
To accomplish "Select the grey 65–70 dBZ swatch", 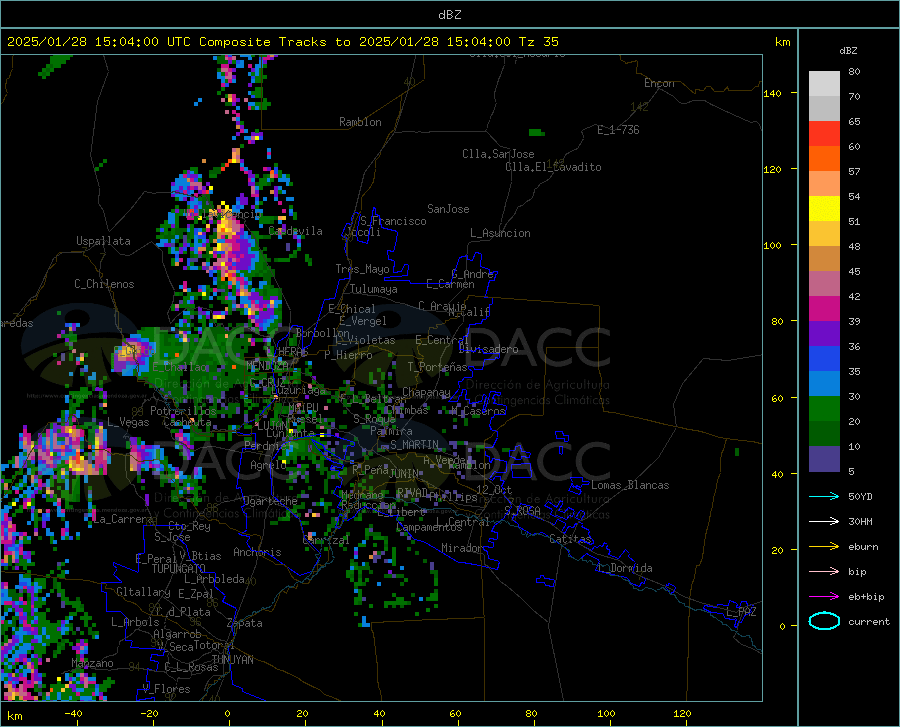I will click(824, 109).
